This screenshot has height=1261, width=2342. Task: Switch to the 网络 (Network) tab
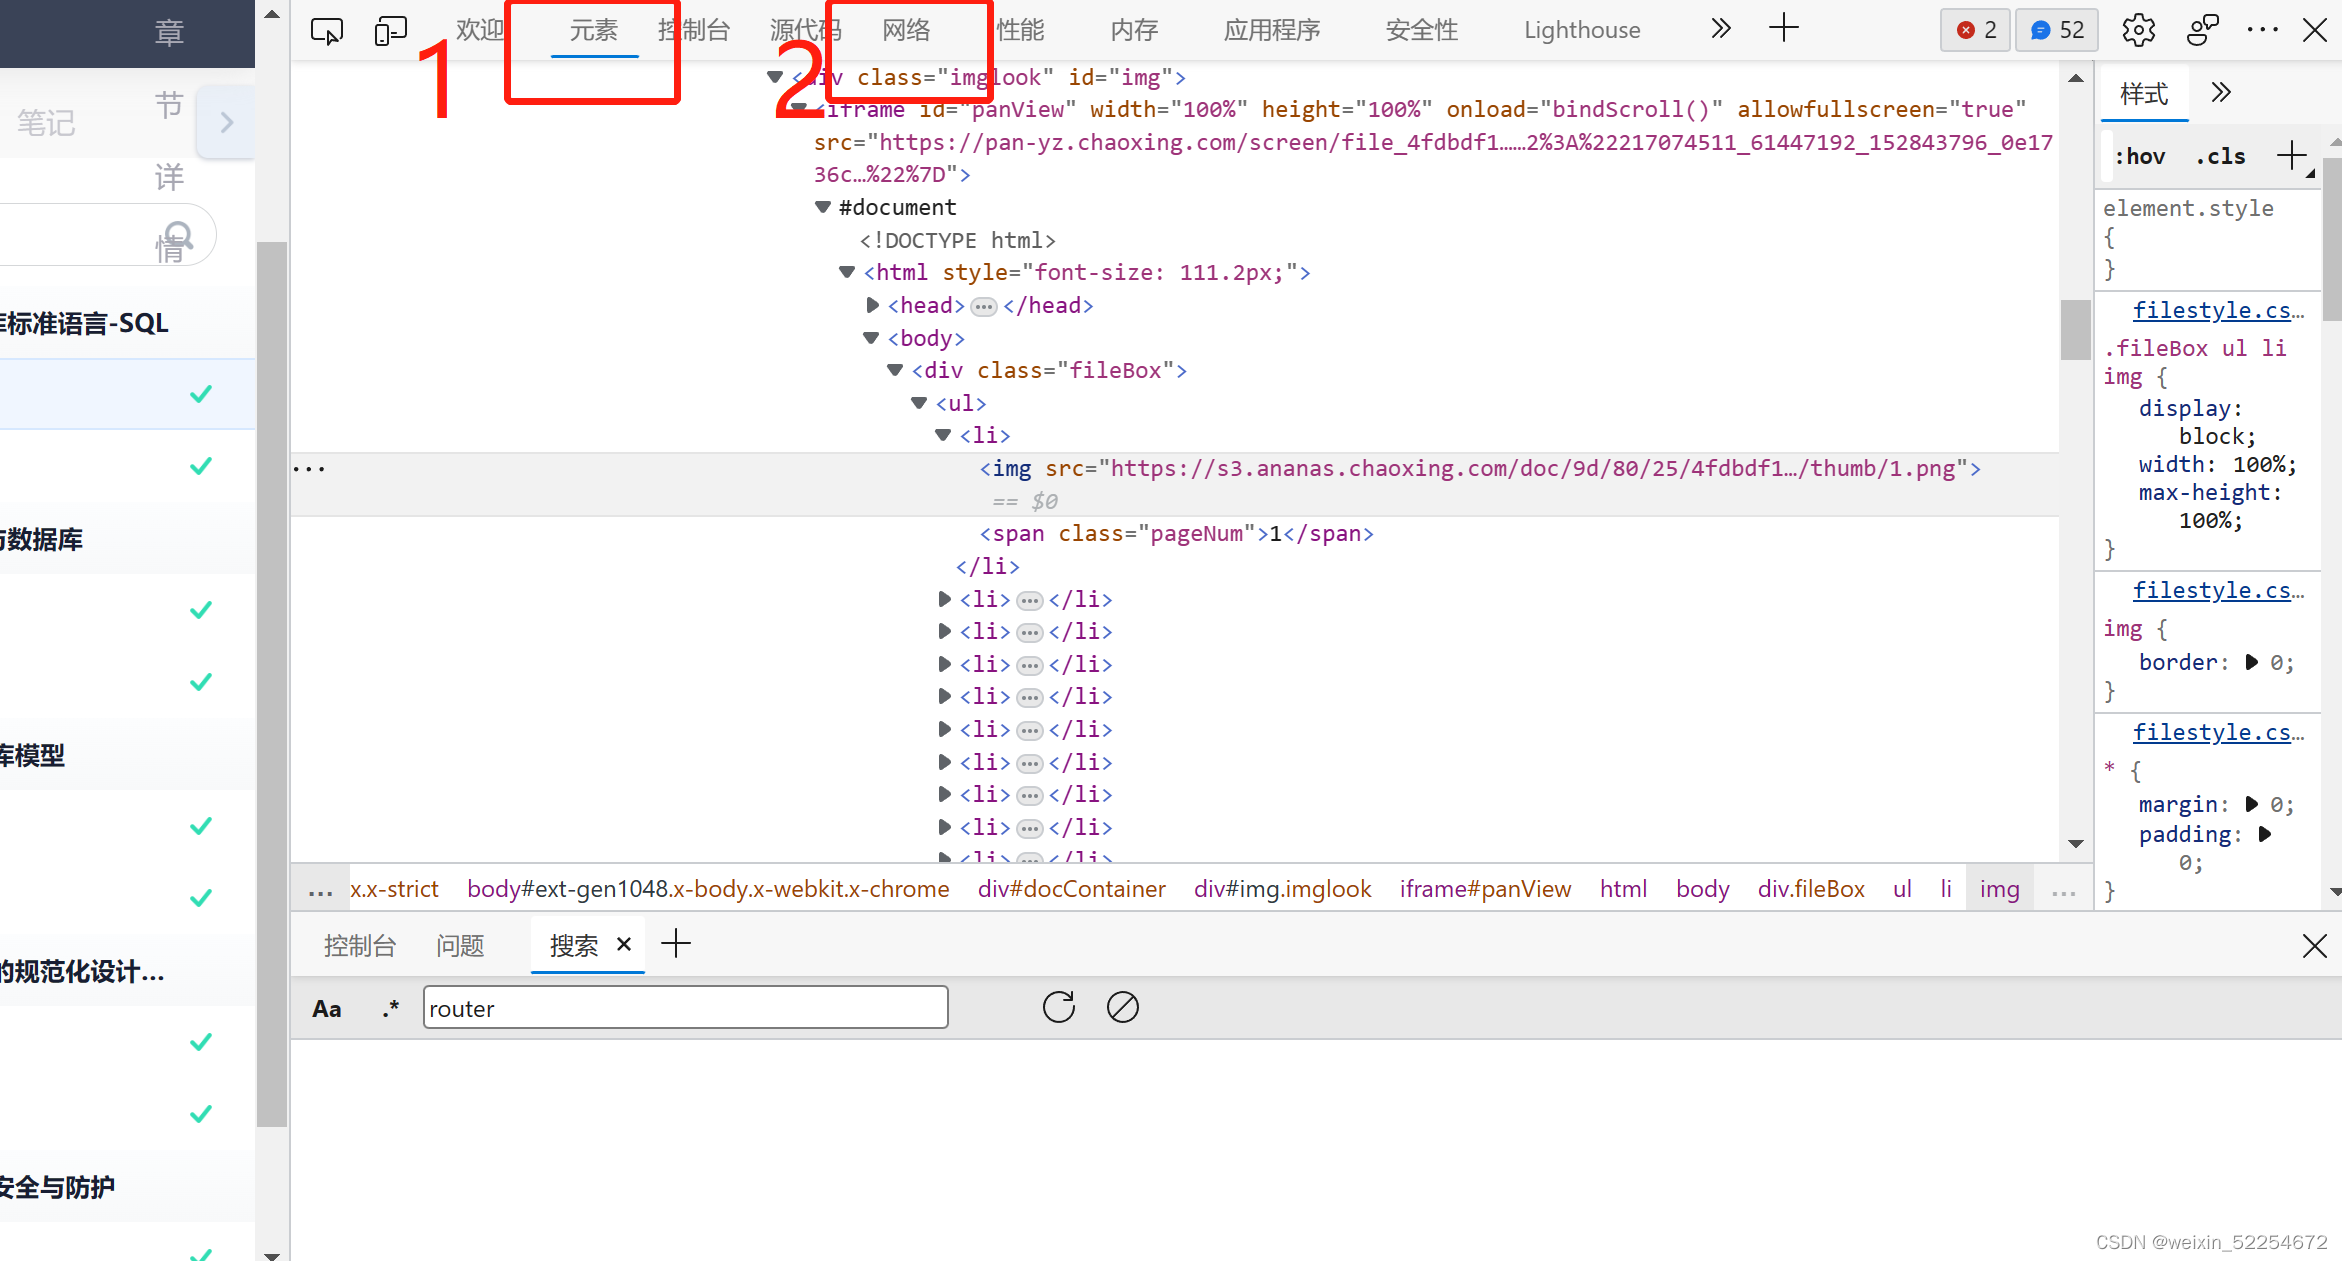click(906, 30)
